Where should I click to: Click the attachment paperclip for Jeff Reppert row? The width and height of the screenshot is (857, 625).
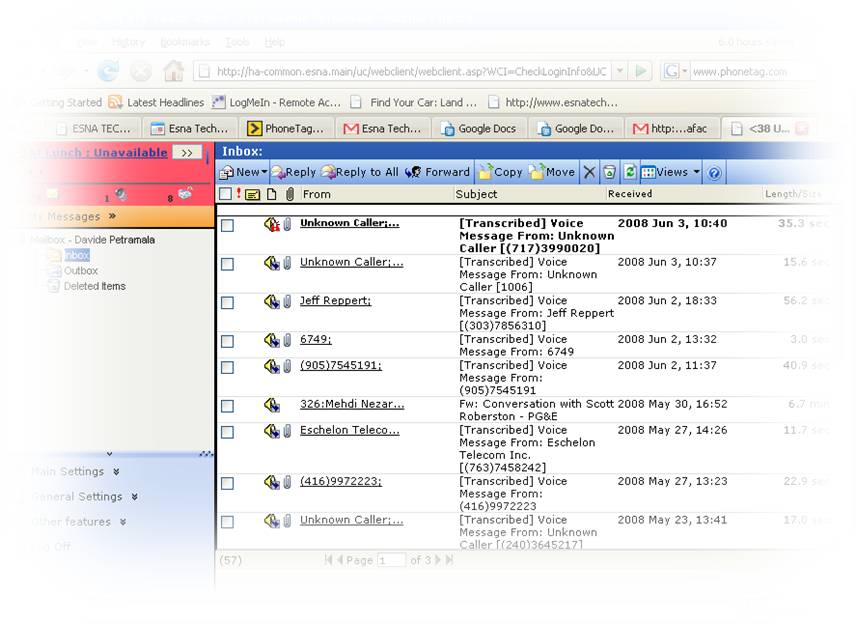(287, 302)
